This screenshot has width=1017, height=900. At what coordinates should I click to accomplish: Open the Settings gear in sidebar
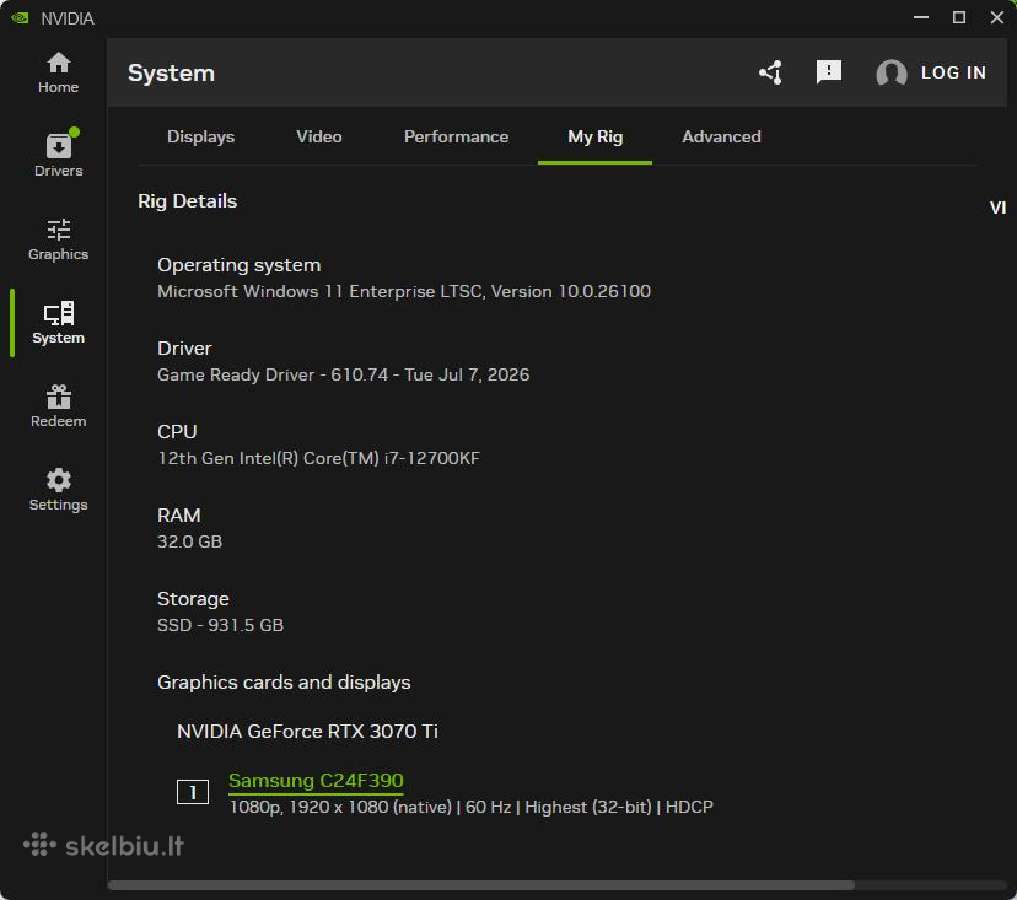coord(58,490)
